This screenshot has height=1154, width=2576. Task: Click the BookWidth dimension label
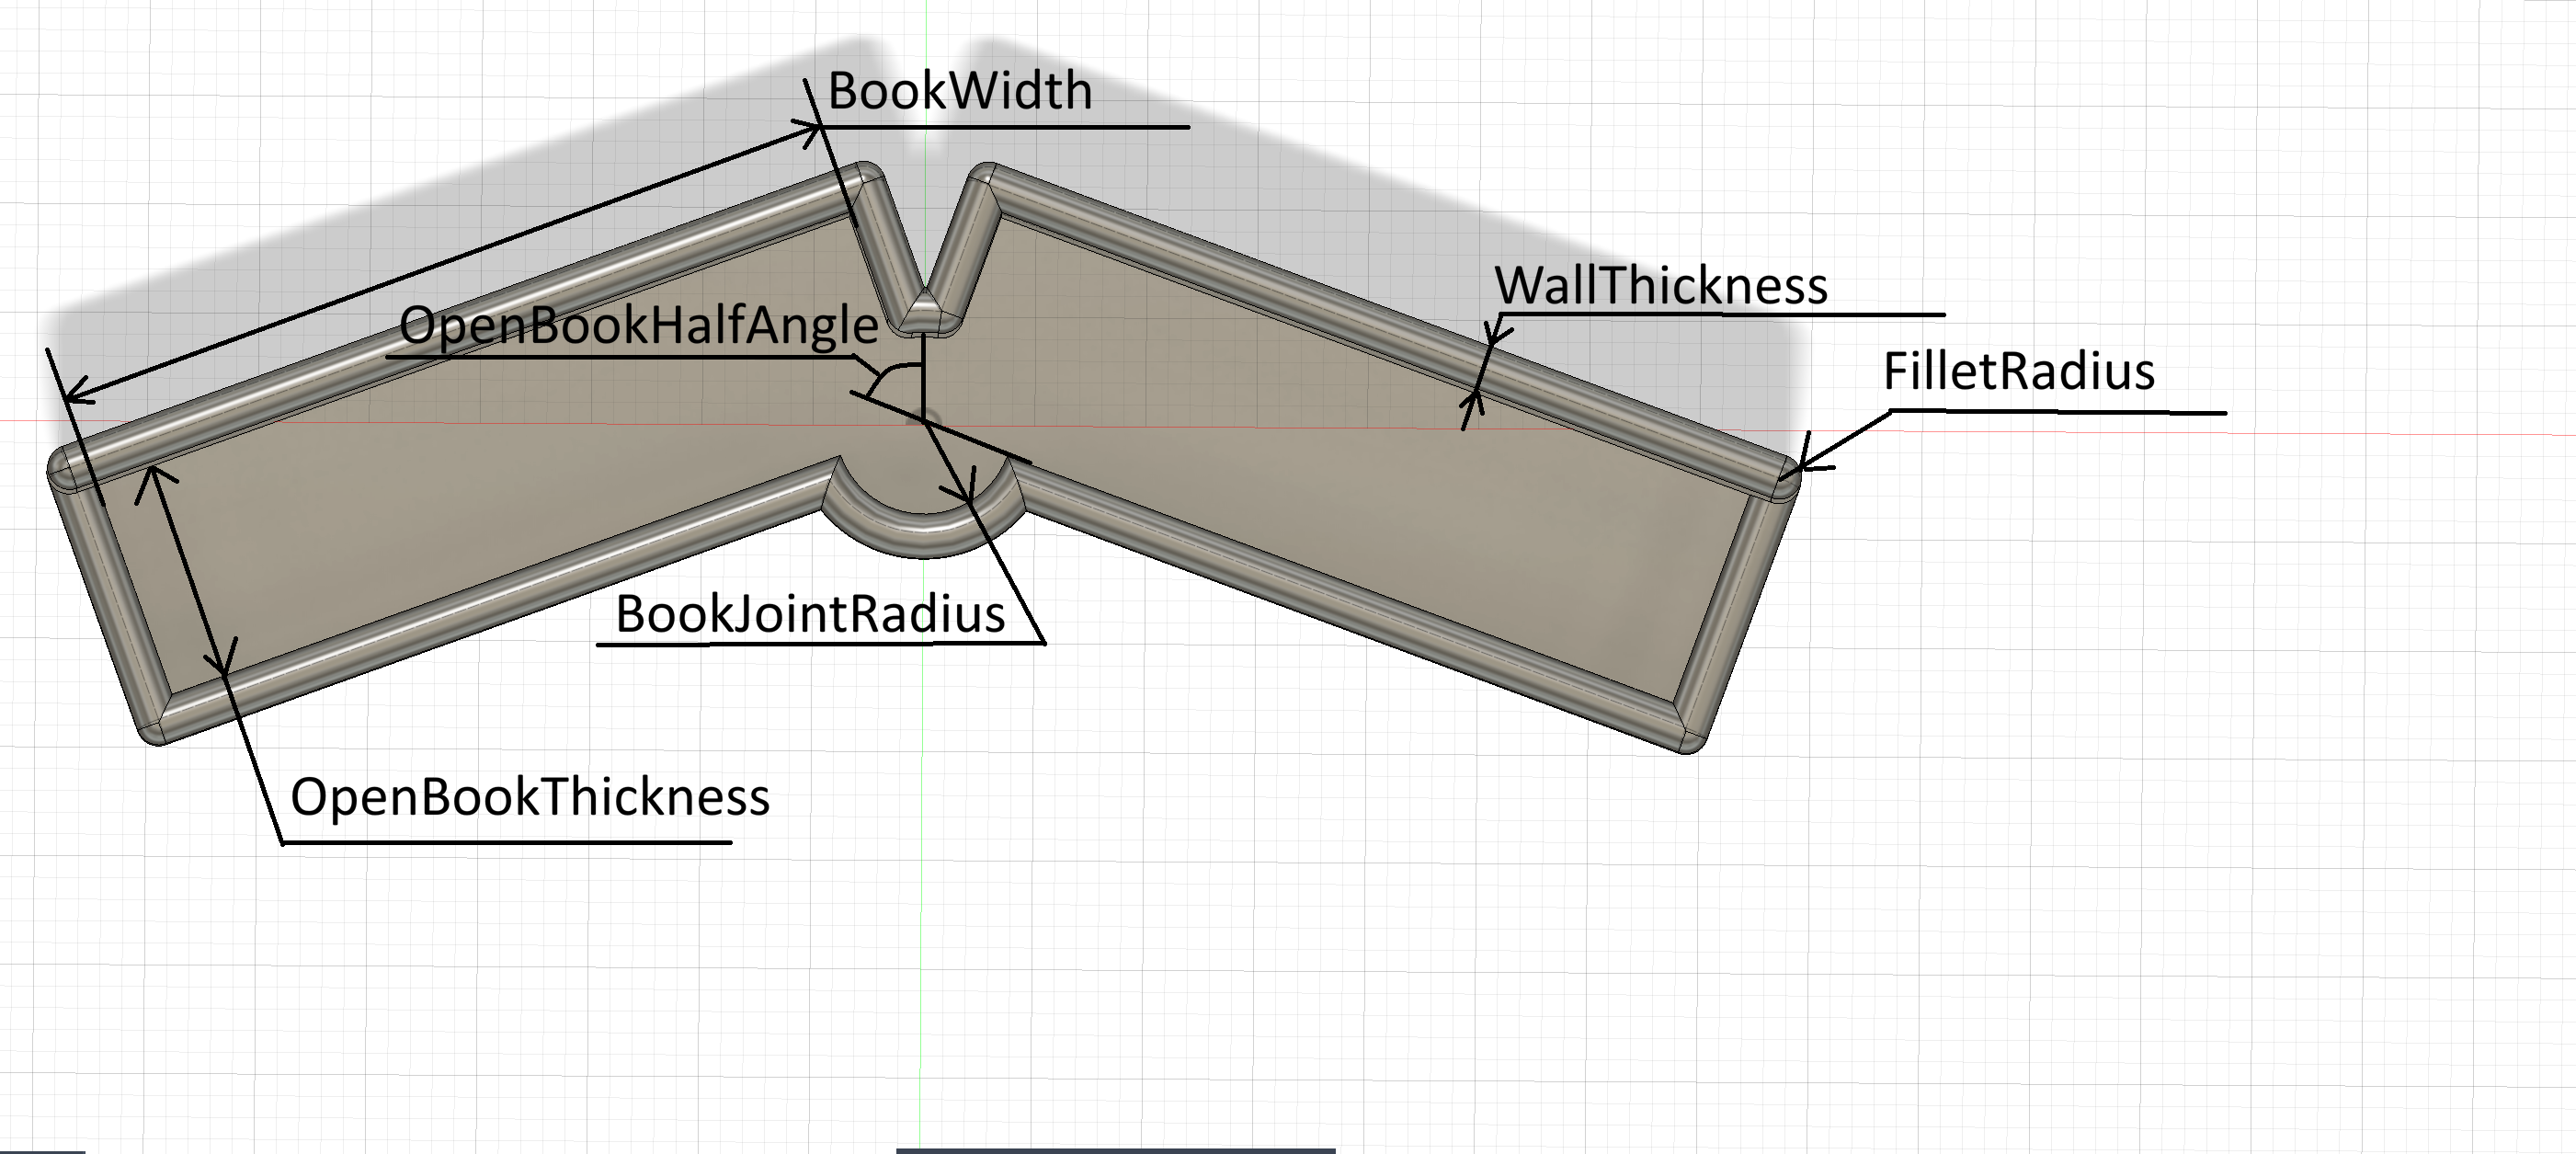pyautogui.click(x=960, y=91)
